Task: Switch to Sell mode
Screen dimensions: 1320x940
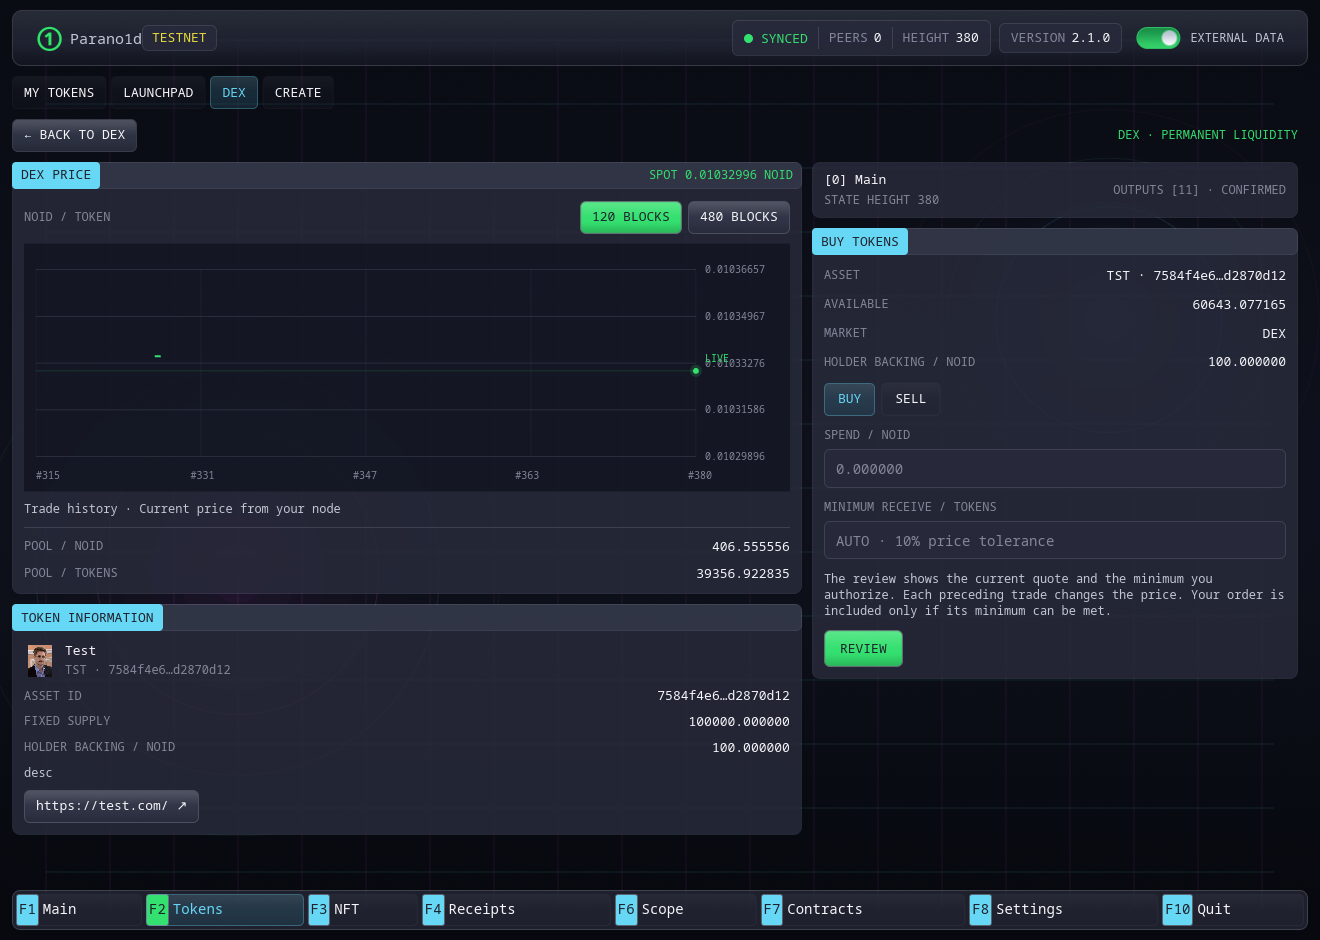Action: click(x=911, y=399)
